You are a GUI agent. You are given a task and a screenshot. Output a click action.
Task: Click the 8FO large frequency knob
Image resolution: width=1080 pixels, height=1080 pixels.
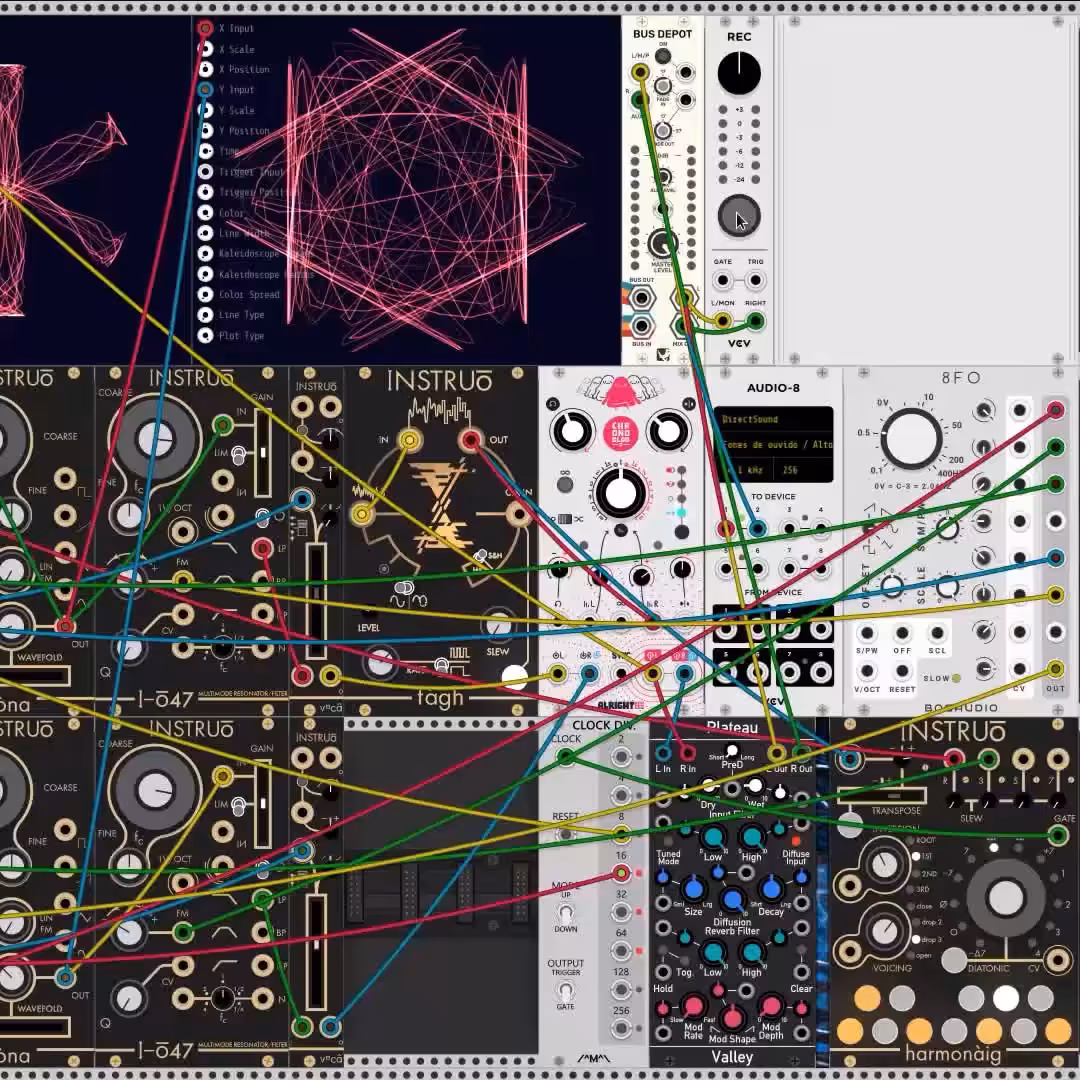(x=911, y=439)
